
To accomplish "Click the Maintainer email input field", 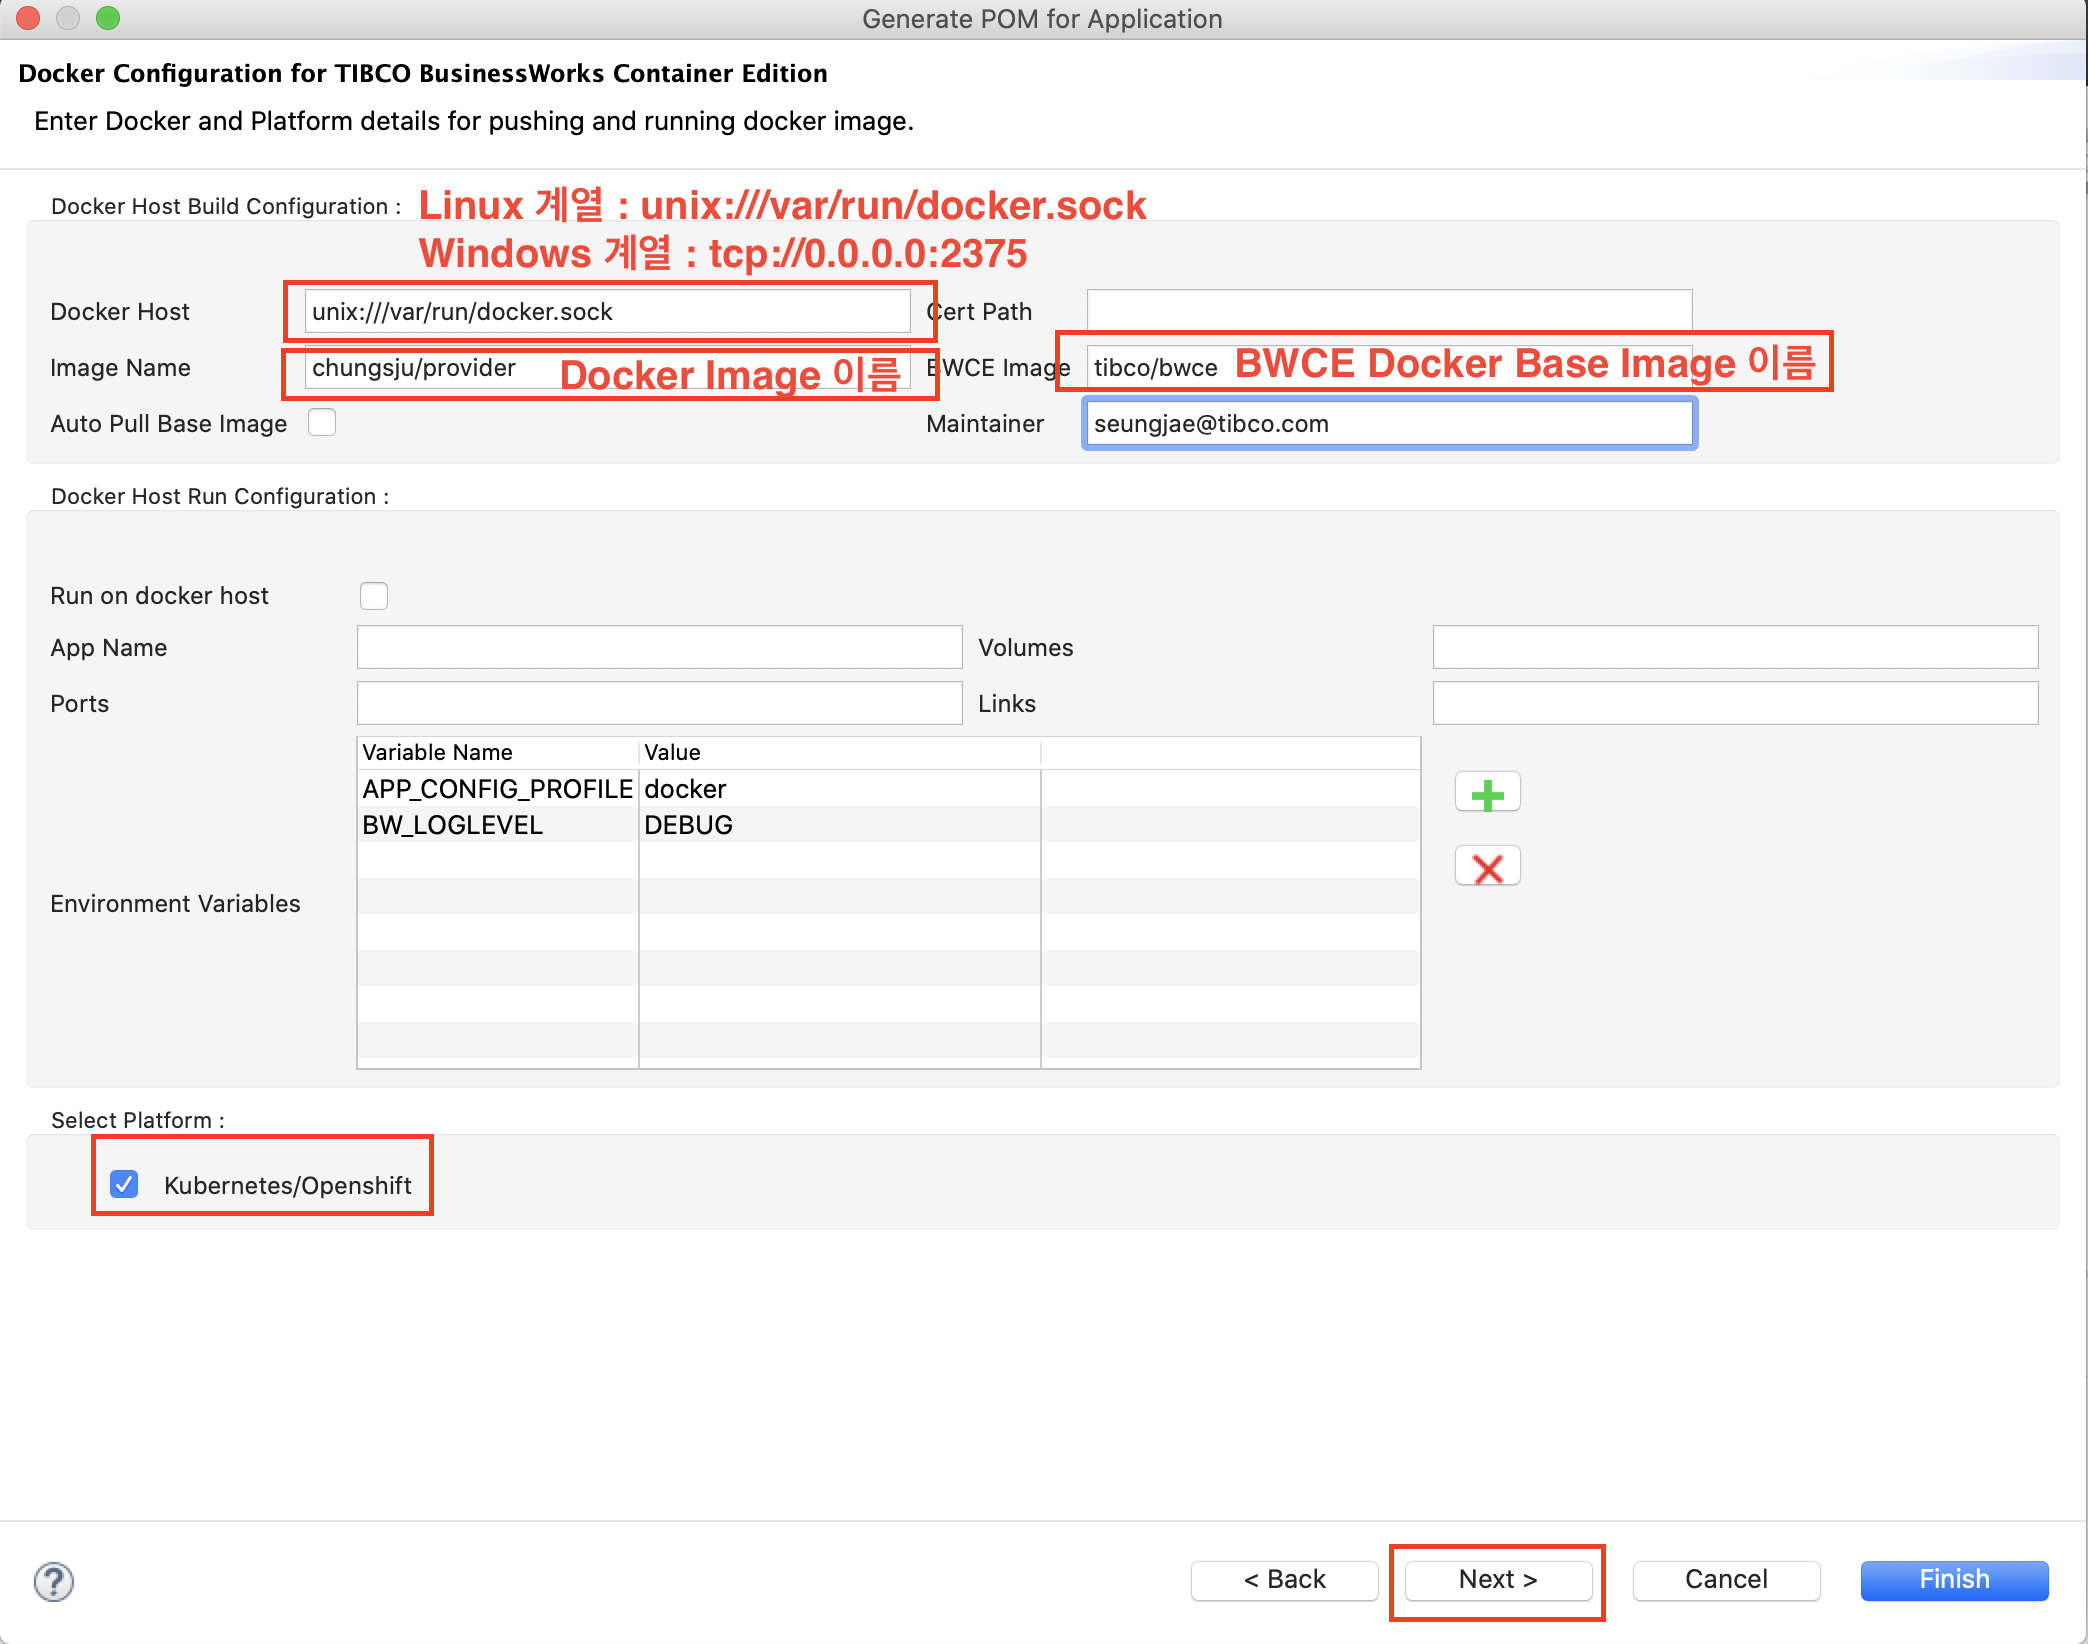I will 1389,423.
